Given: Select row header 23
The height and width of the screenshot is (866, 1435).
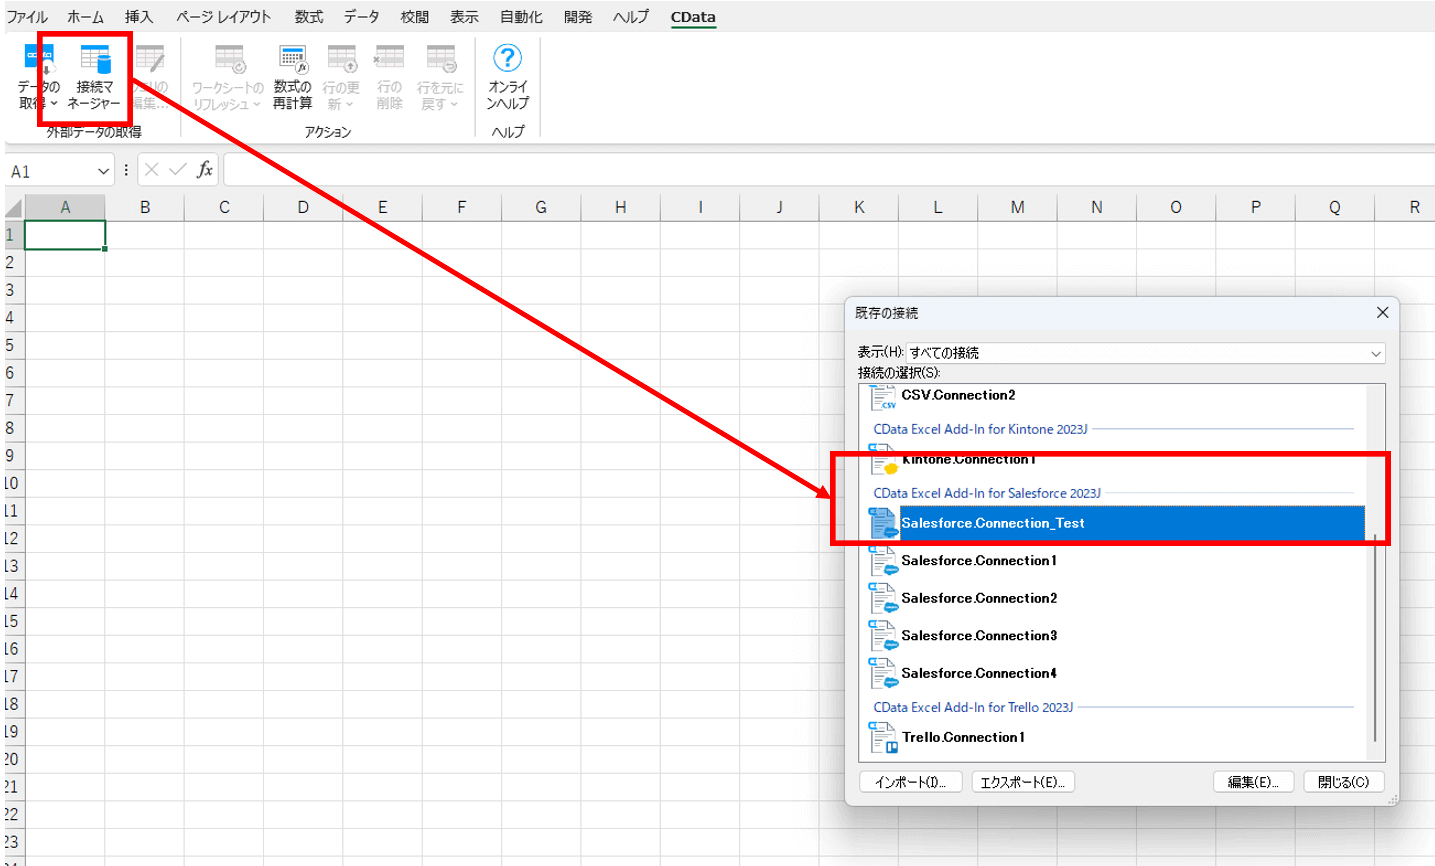Looking at the screenshot, I should (12, 842).
